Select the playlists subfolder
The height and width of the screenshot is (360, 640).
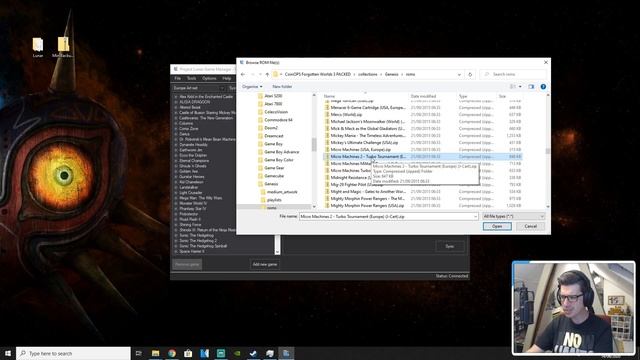tap(274, 200)
